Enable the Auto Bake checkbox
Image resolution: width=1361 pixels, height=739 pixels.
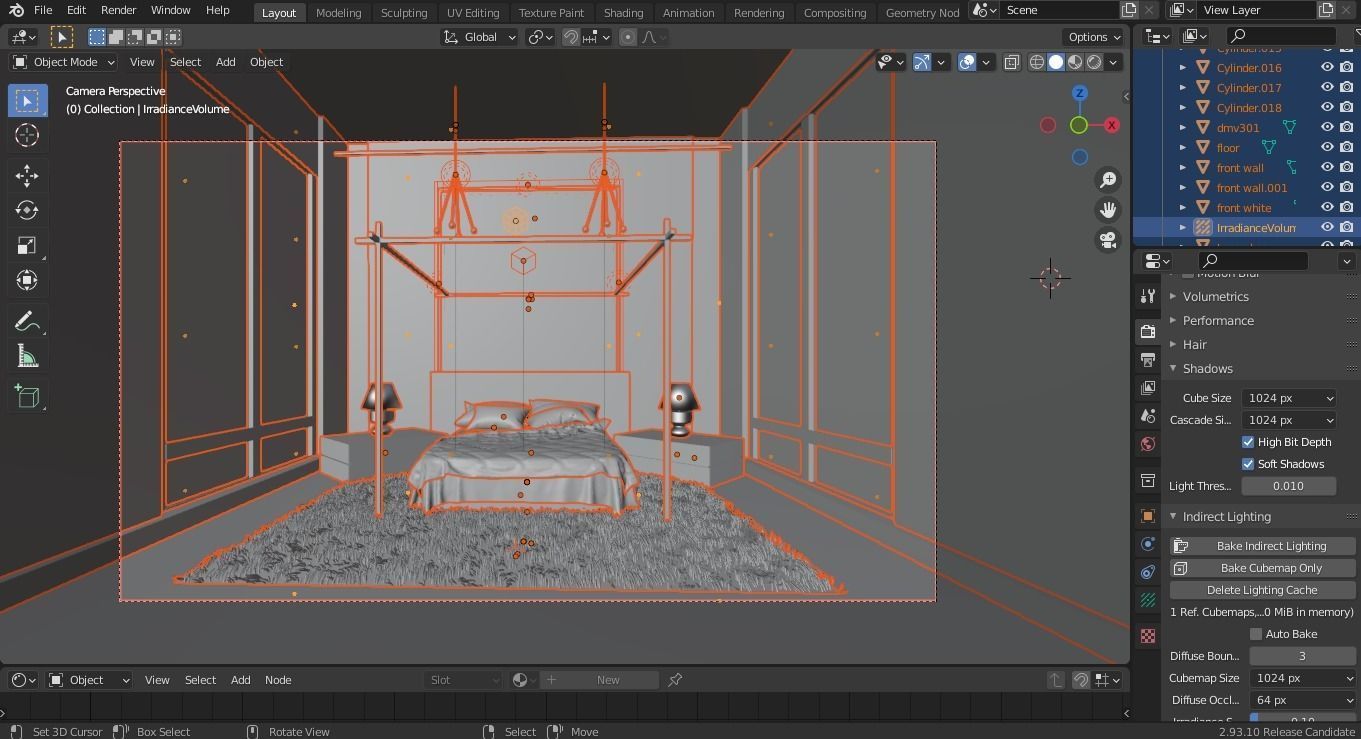coord(1256,633)
